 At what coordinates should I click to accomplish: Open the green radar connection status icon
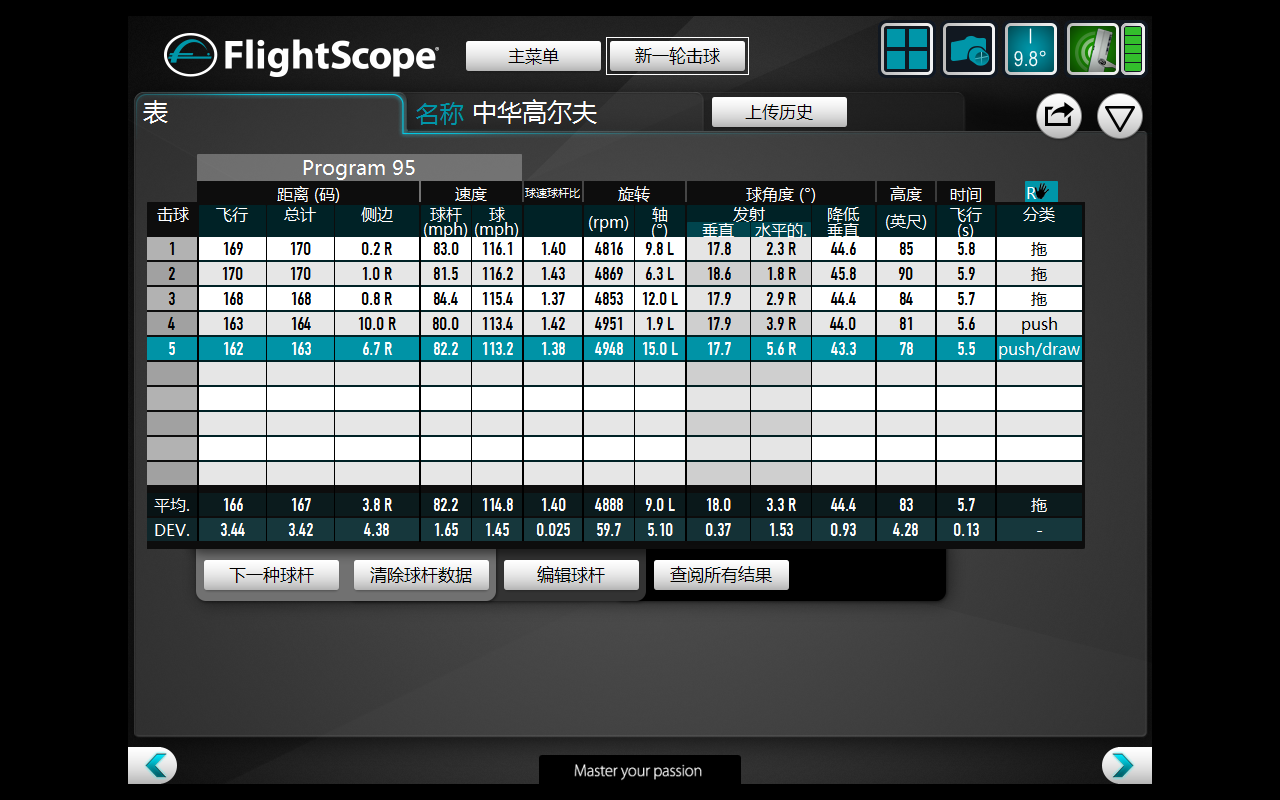1092,49
